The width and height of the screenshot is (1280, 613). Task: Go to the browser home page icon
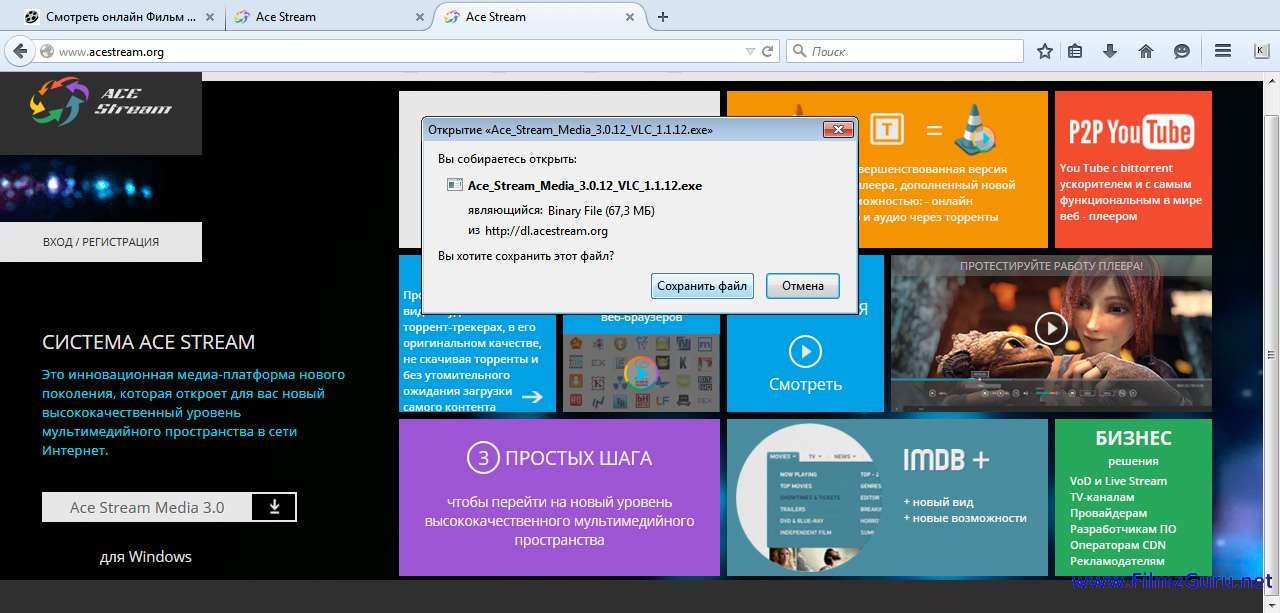tap(1146, 51)
